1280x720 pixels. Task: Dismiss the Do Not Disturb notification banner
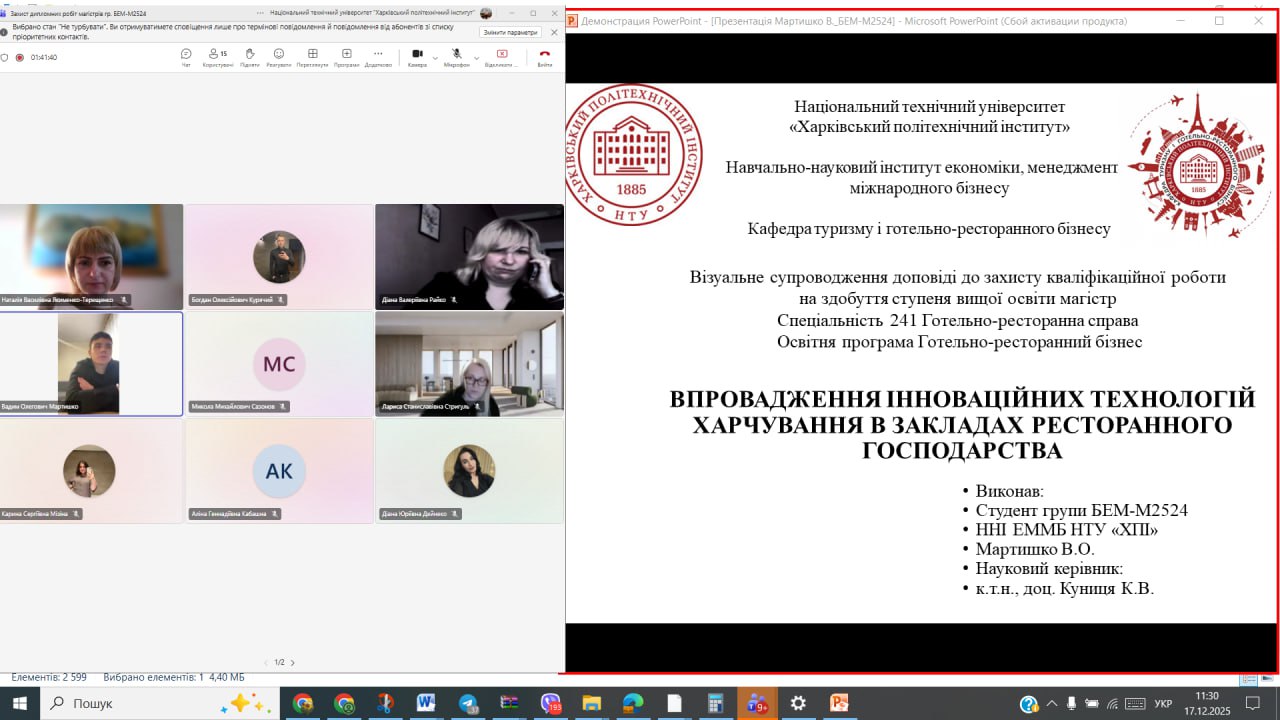[555, 32]
